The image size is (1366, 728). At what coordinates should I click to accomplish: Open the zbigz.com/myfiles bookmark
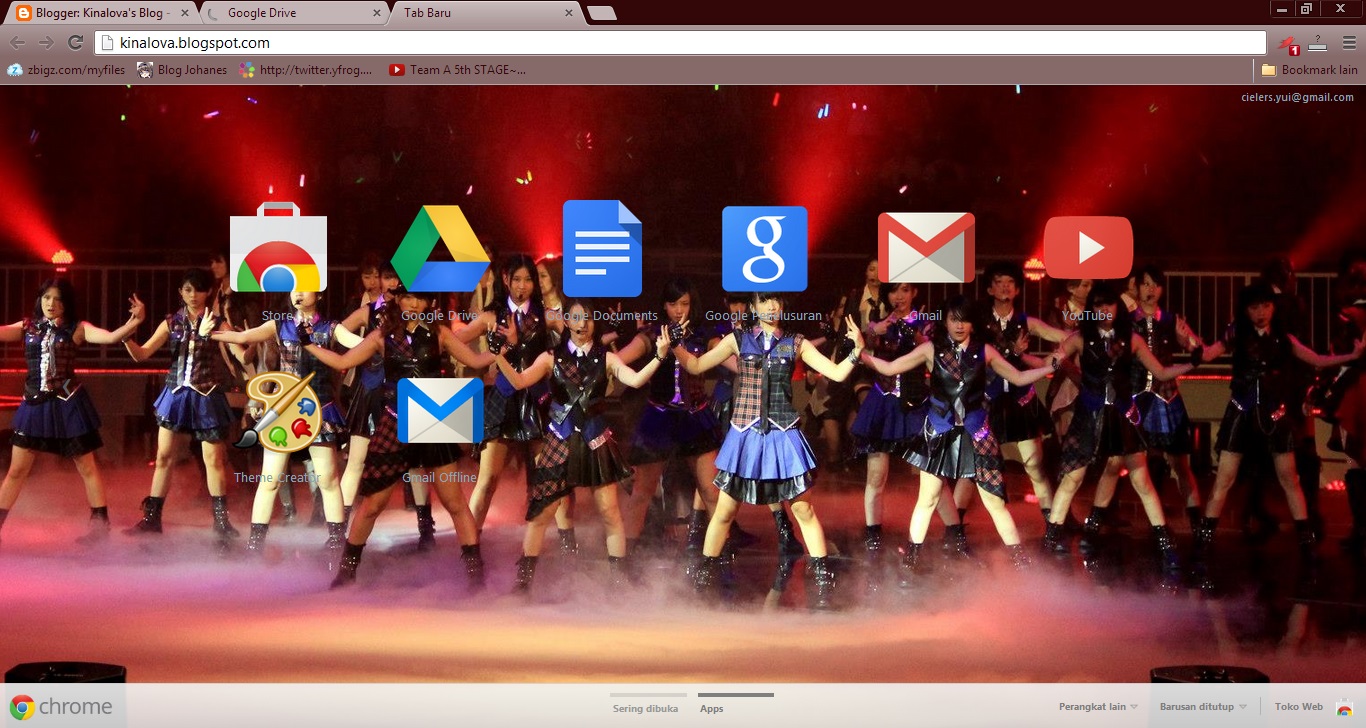[x=66, y=70]
